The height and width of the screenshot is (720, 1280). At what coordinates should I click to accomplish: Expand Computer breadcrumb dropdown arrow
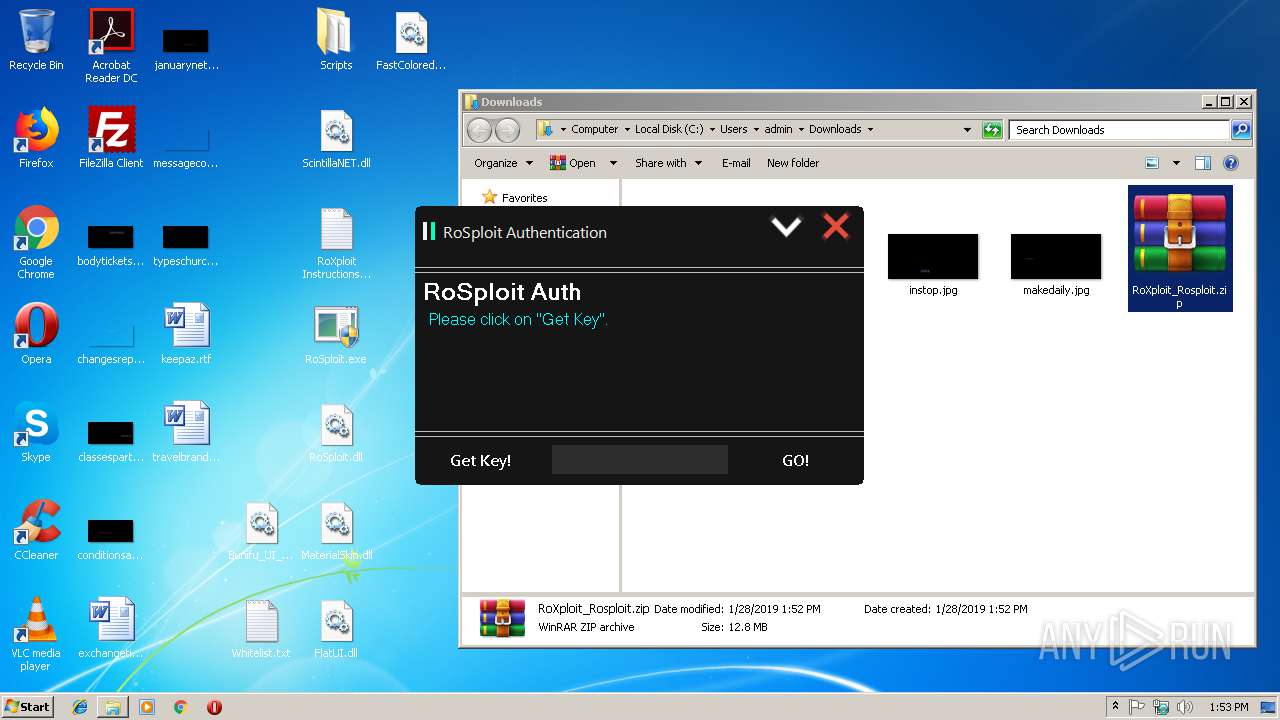point(626,129)
